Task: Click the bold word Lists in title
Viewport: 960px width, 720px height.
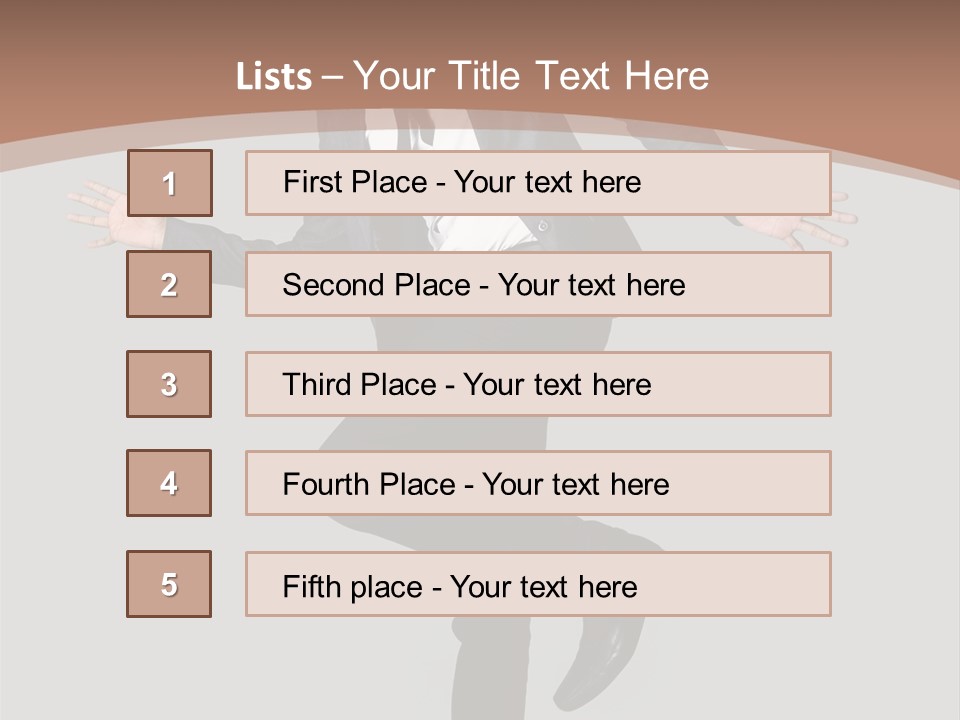Action: [274, 77]
